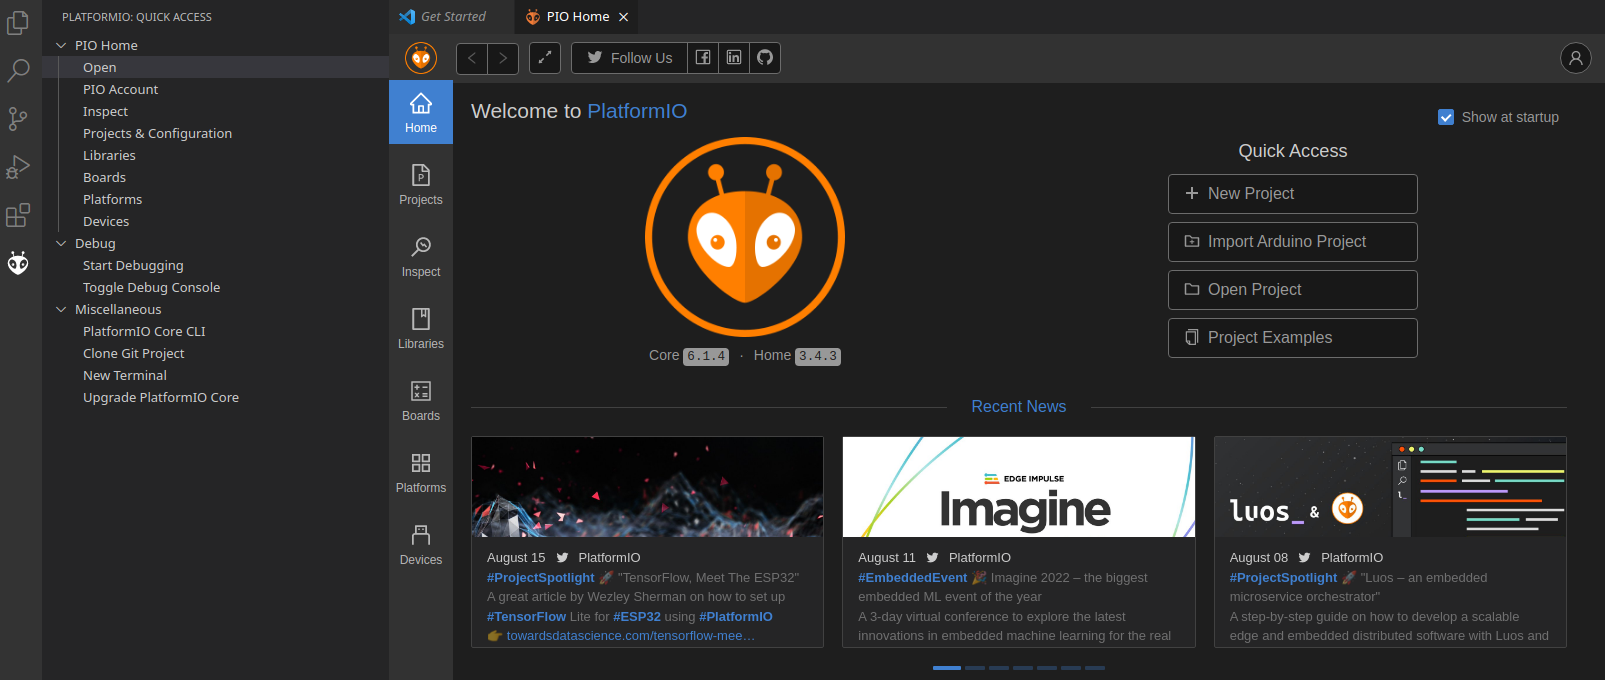Select Upgrade PlatformIO Core tree item

coord(215,397)
